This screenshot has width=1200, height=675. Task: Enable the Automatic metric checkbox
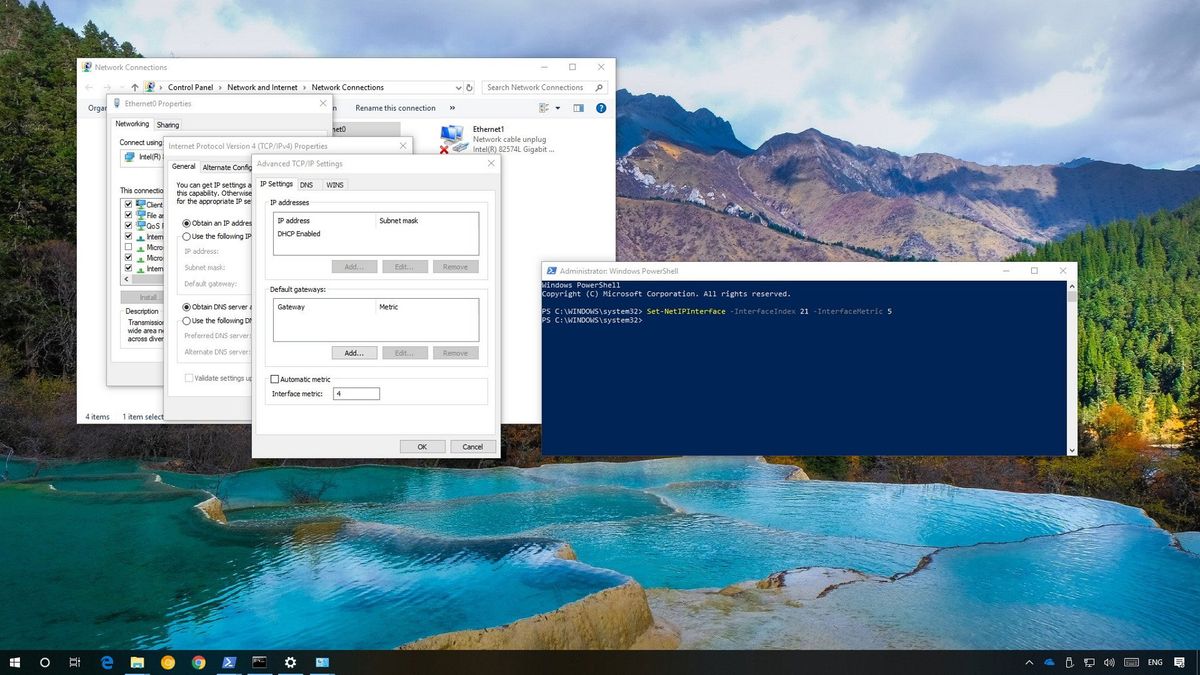coord(275,379)
